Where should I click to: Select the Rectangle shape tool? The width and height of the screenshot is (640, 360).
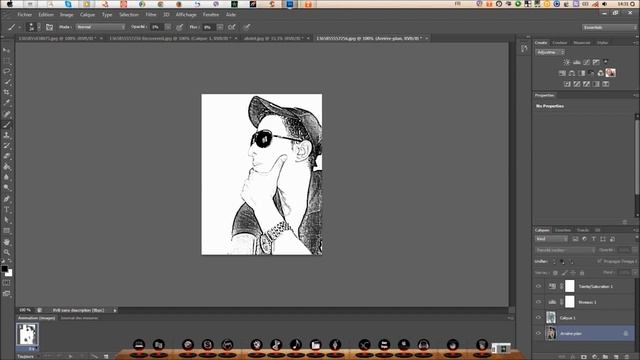pyautogui.click(x=7, y=231)
